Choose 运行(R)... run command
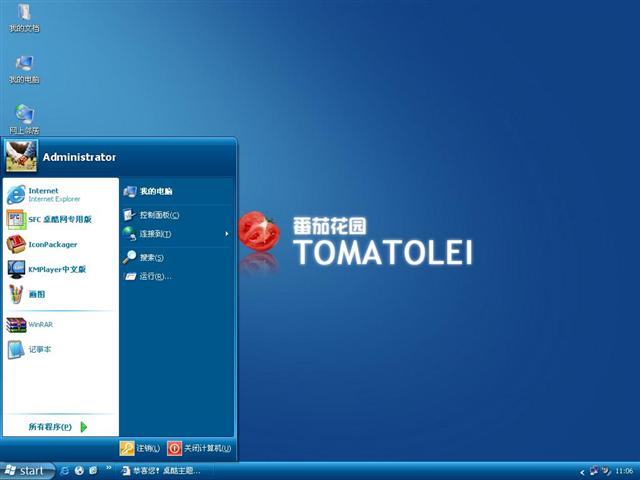Screen dimensions: 640x480 click(x=176, y=276)
